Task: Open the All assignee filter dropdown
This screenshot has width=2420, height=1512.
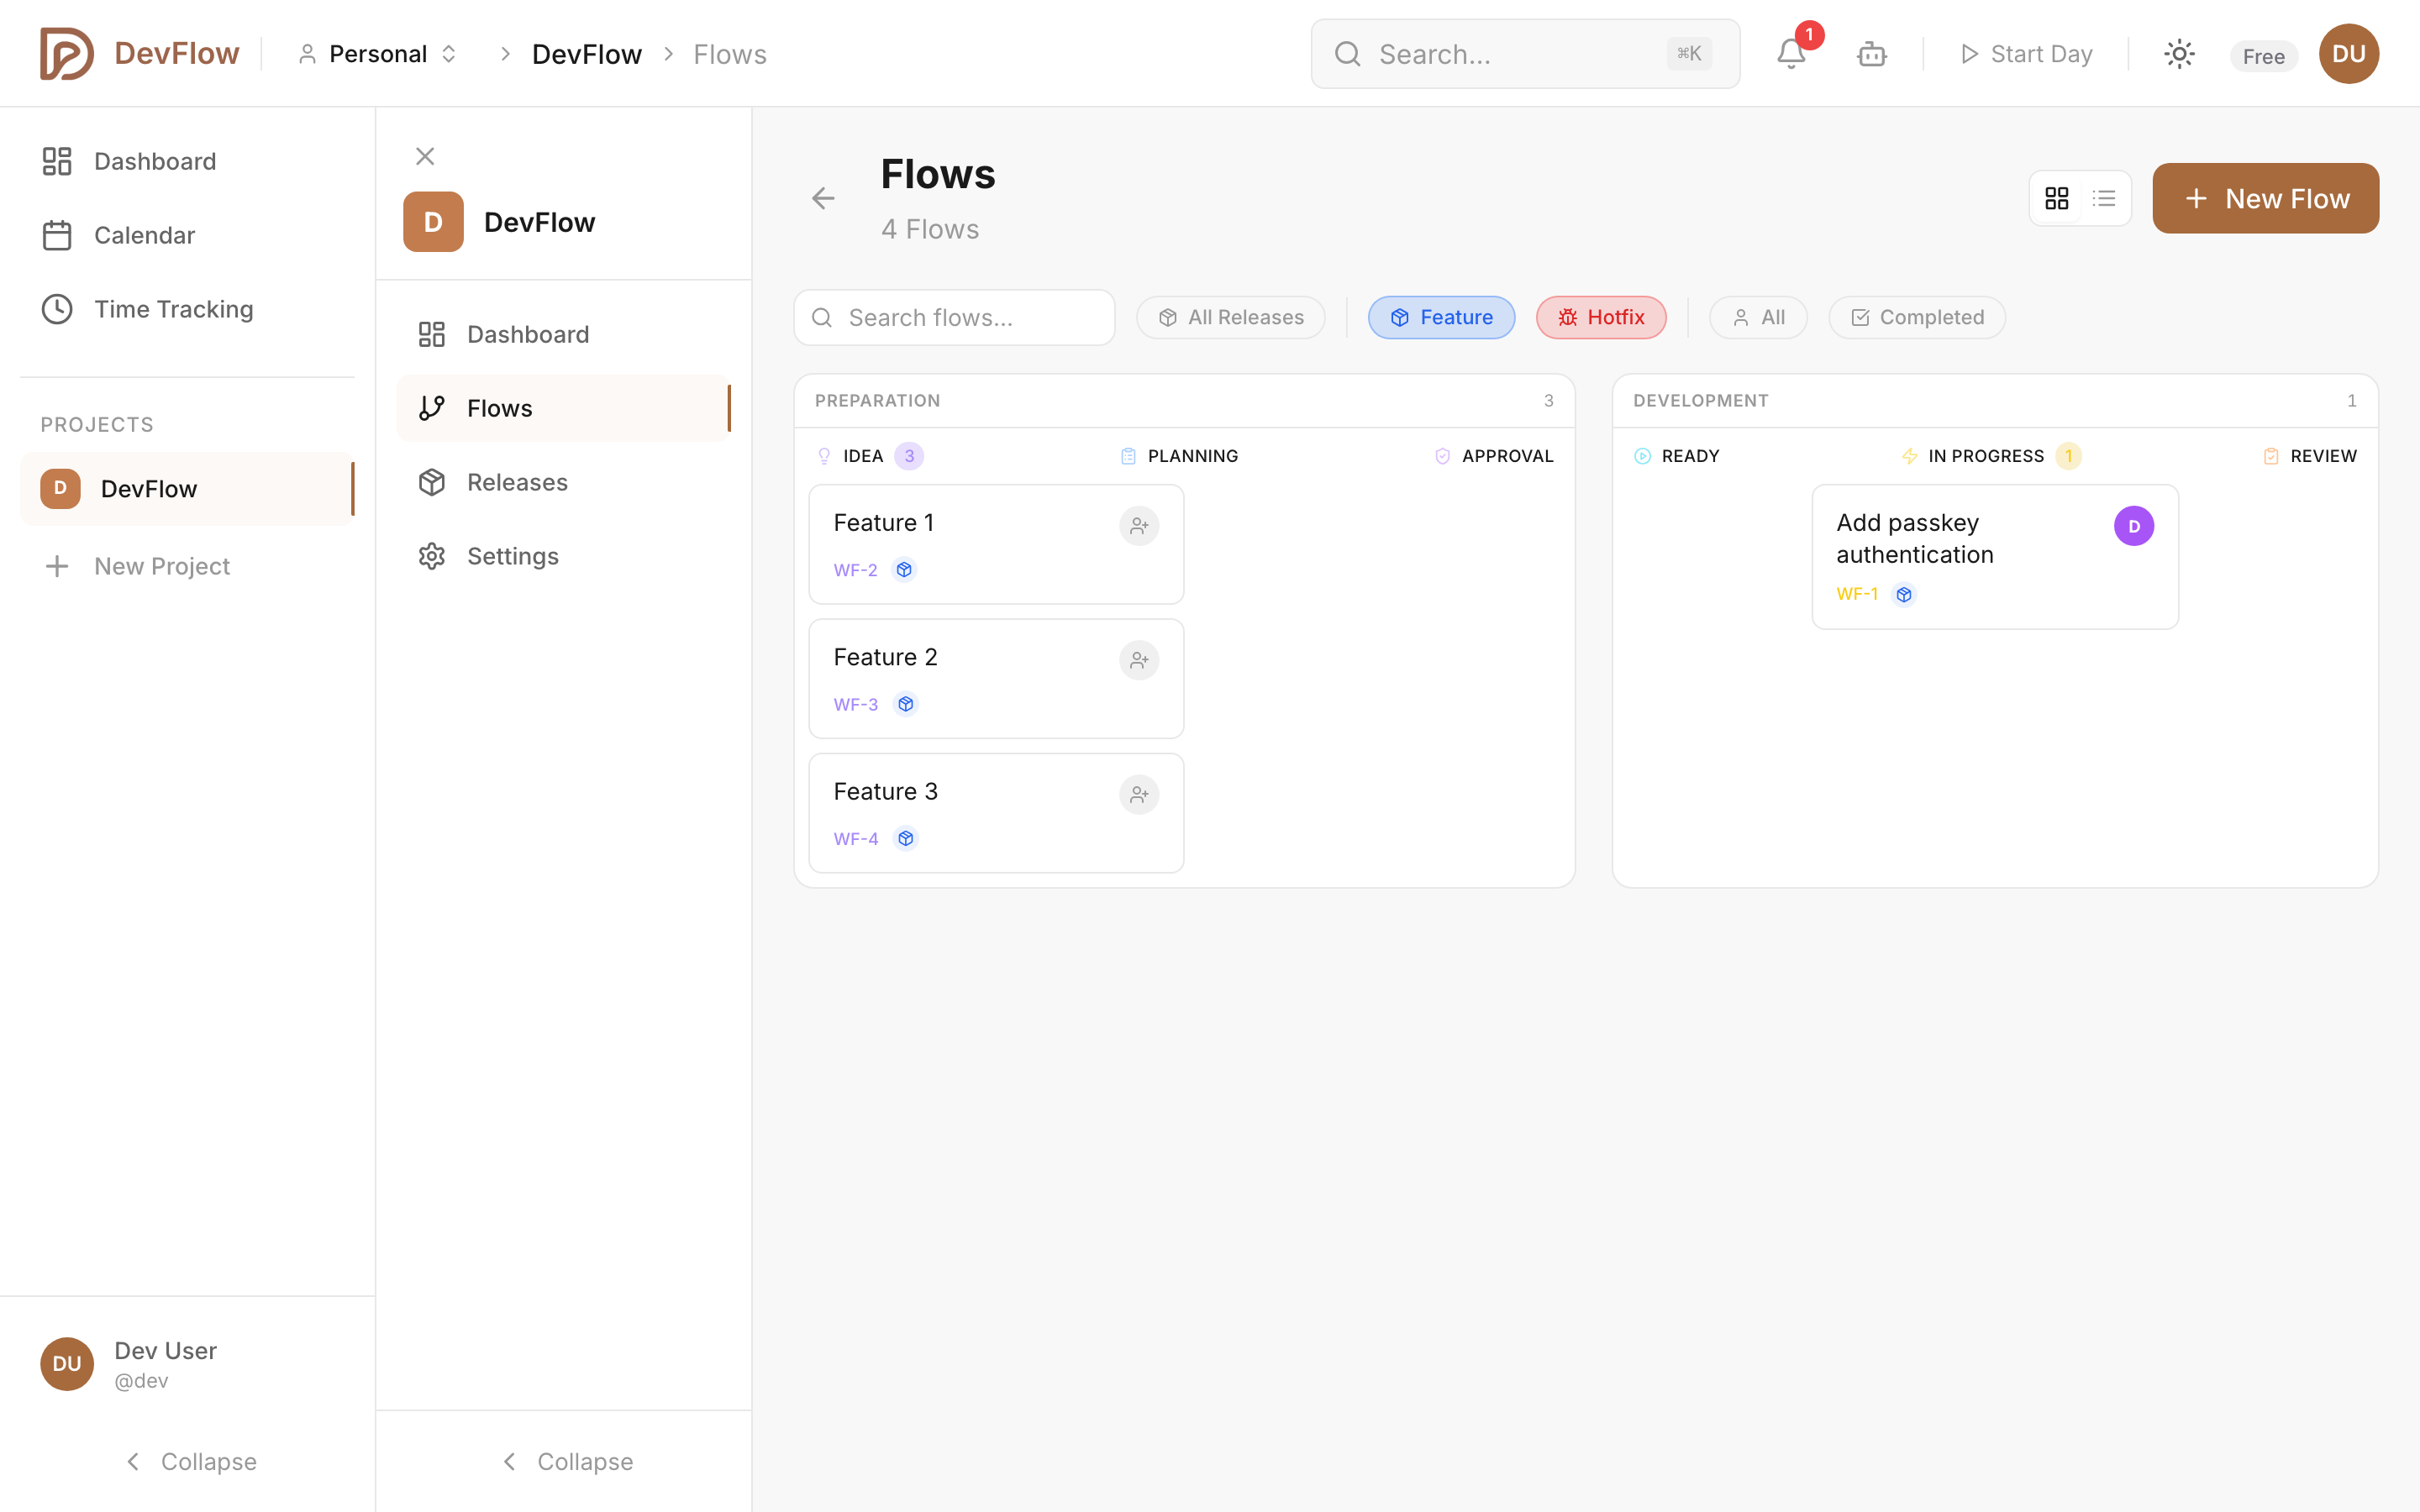Action: coord(1758,317)
